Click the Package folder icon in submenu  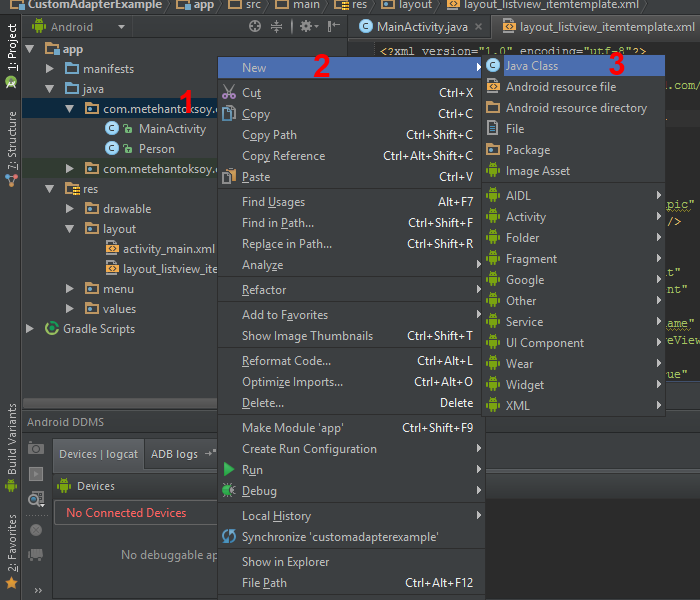[493, 149]
